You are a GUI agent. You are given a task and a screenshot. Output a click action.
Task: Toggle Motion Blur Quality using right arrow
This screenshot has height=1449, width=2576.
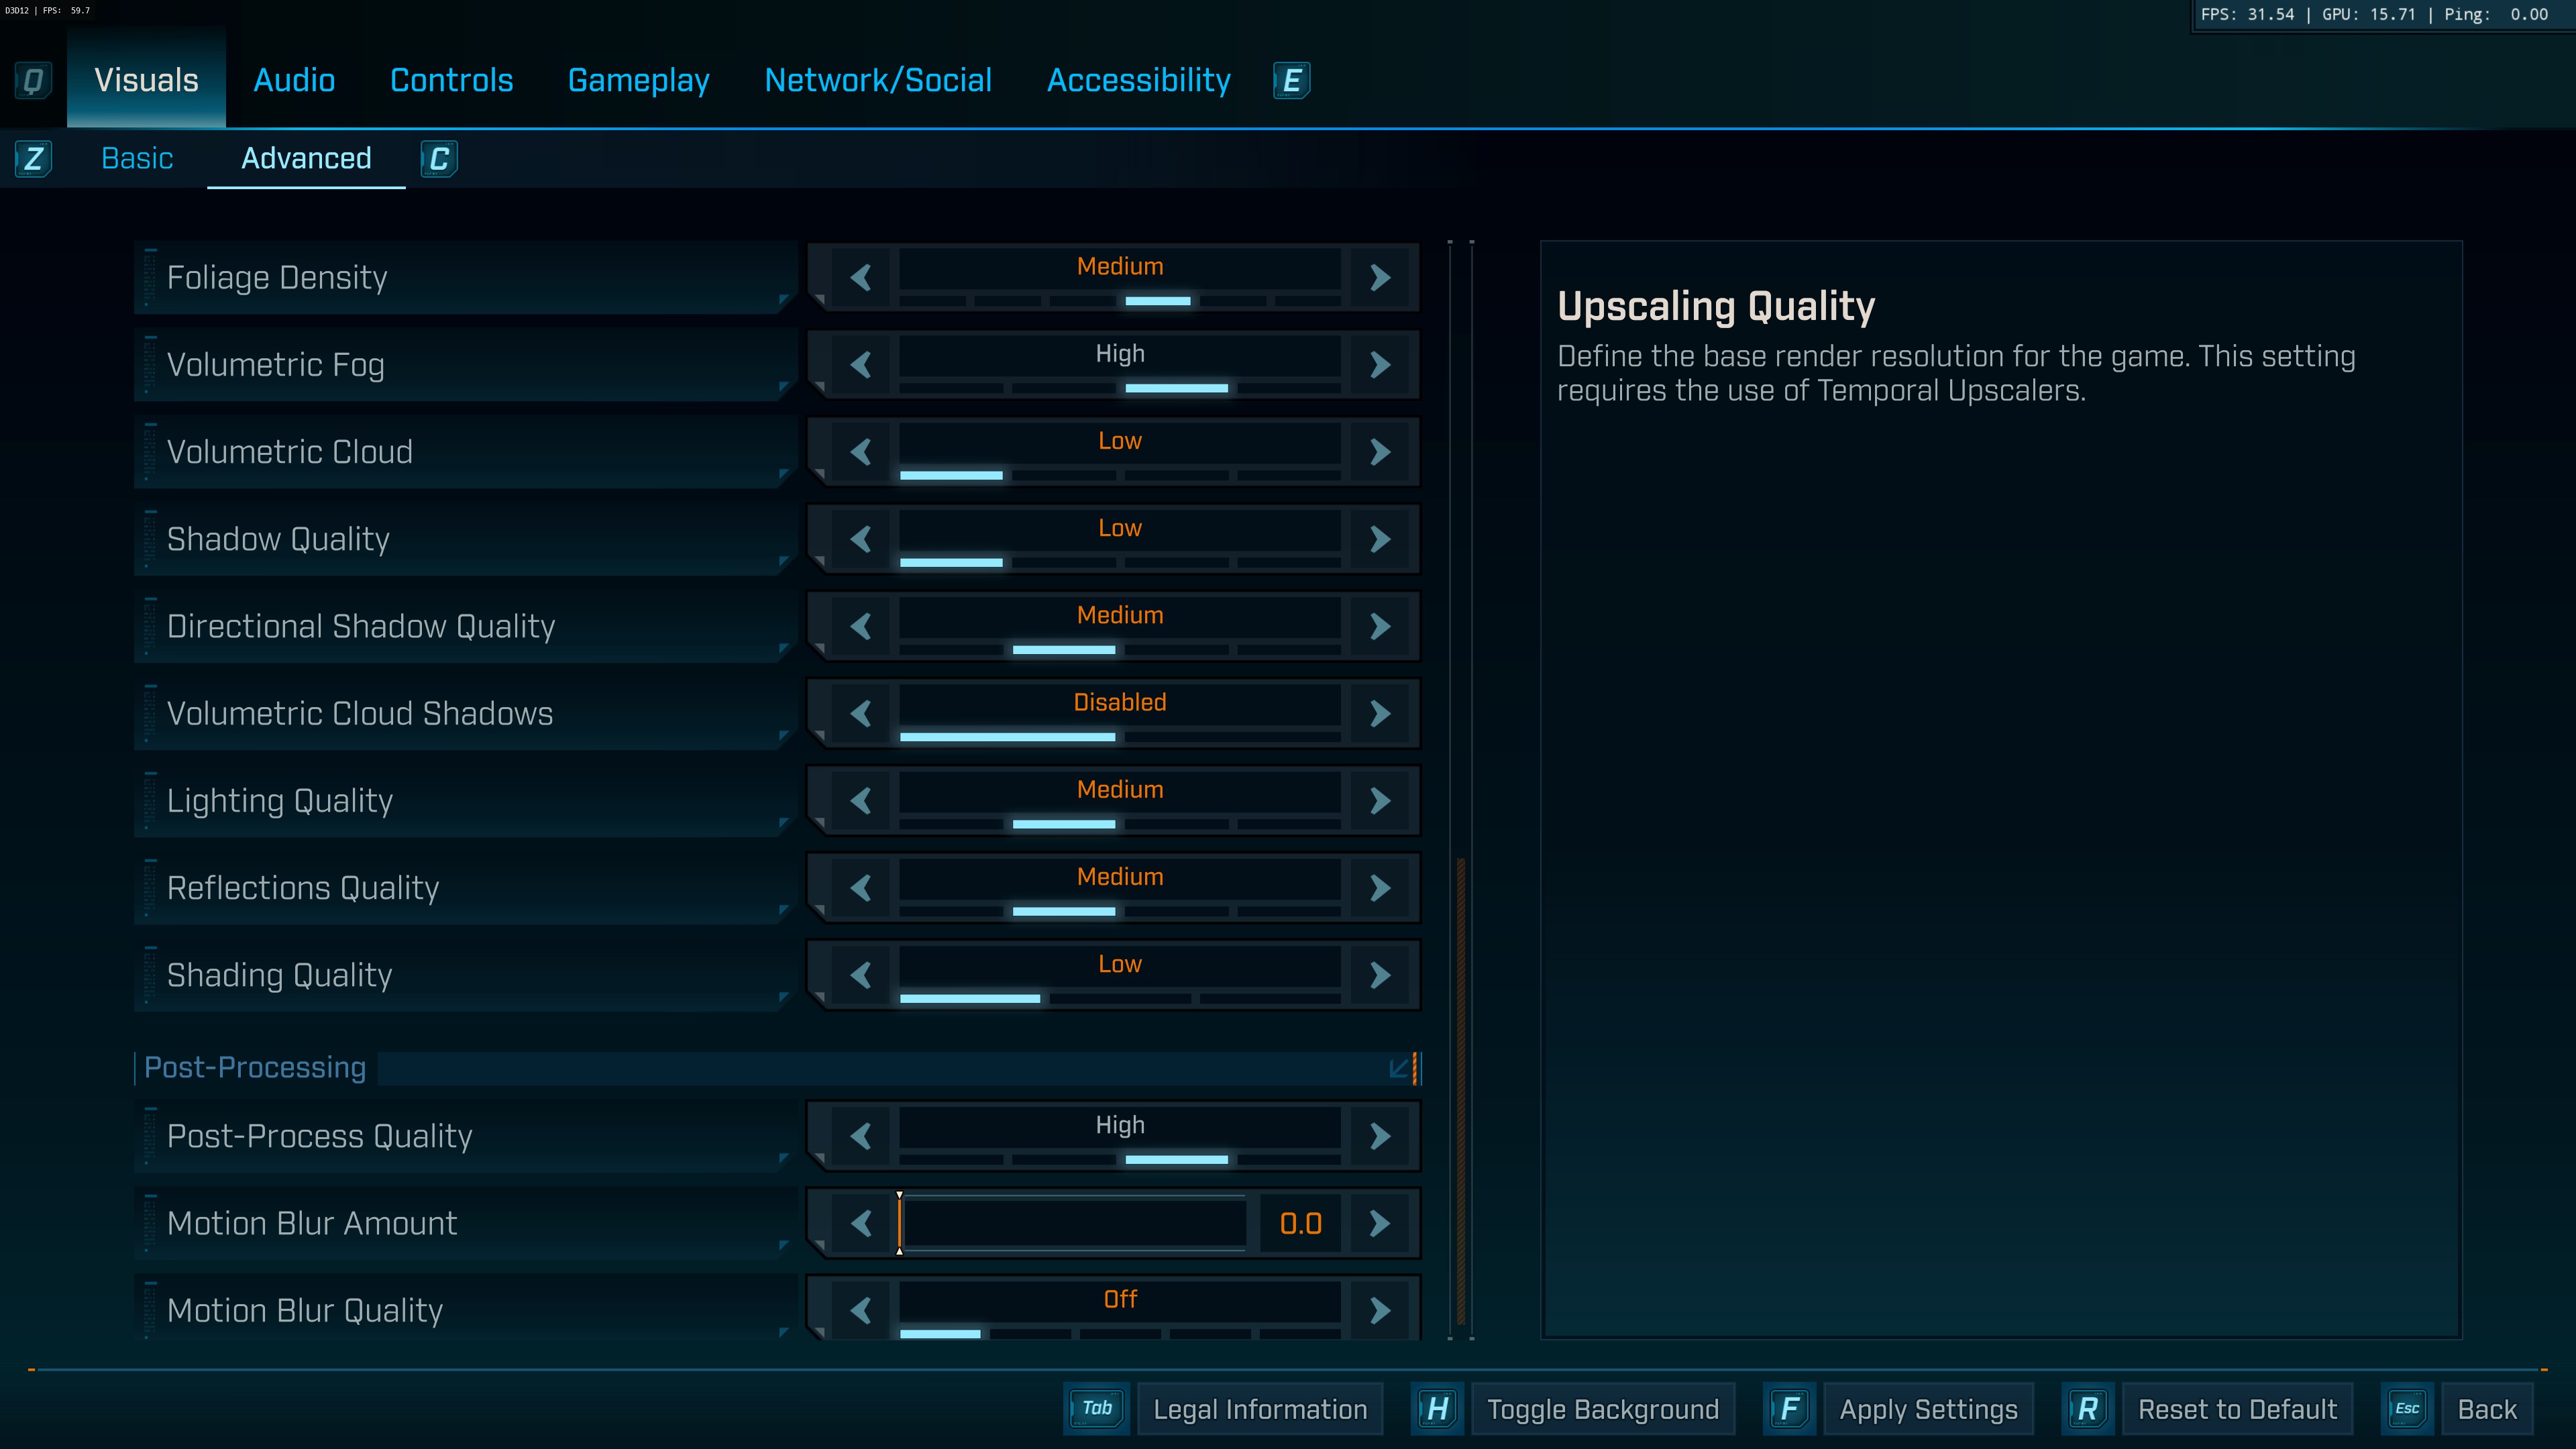(1380, 1310)
